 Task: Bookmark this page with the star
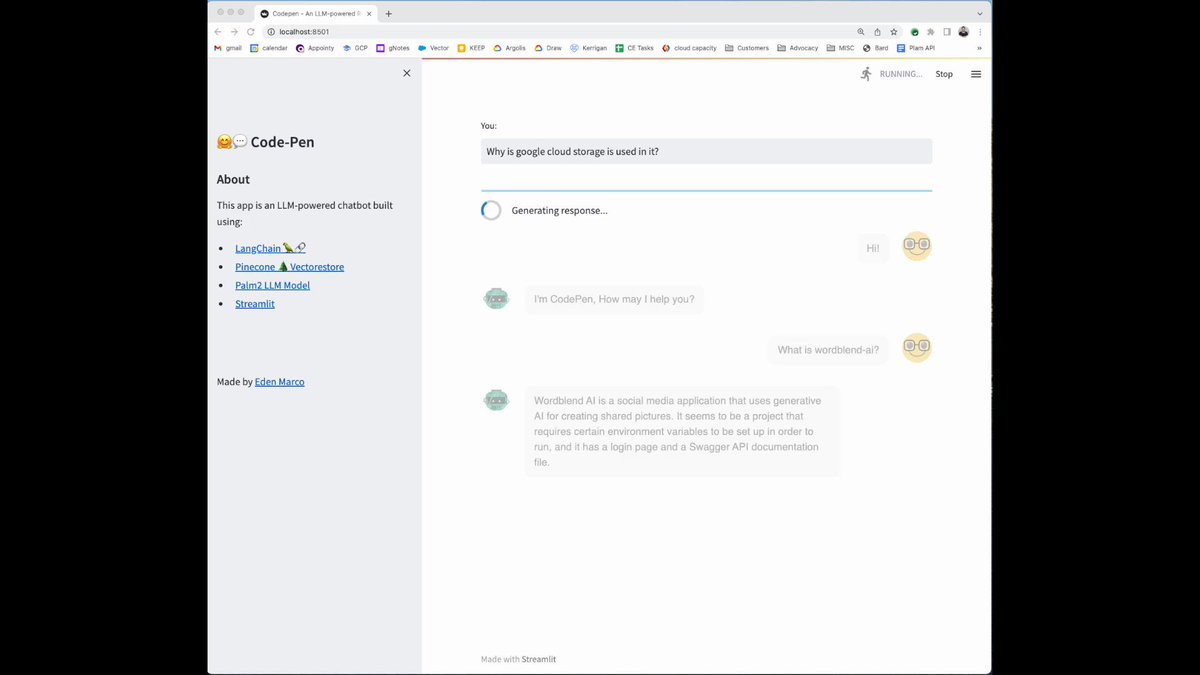coord(893,31)
